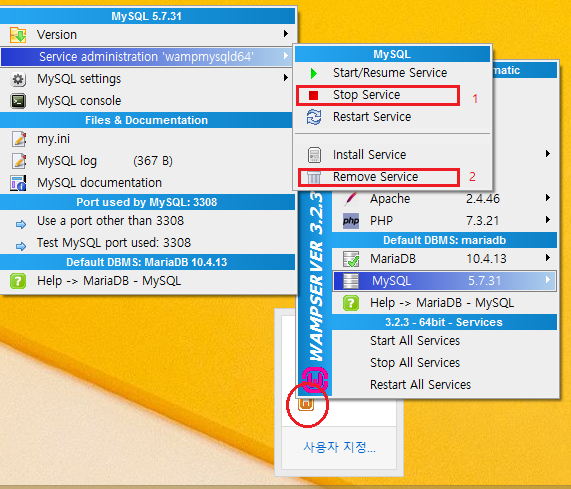Expand Service administration submenu arrow
The image size is (571, 489).
pyautogui.click(x=286, y=56)
